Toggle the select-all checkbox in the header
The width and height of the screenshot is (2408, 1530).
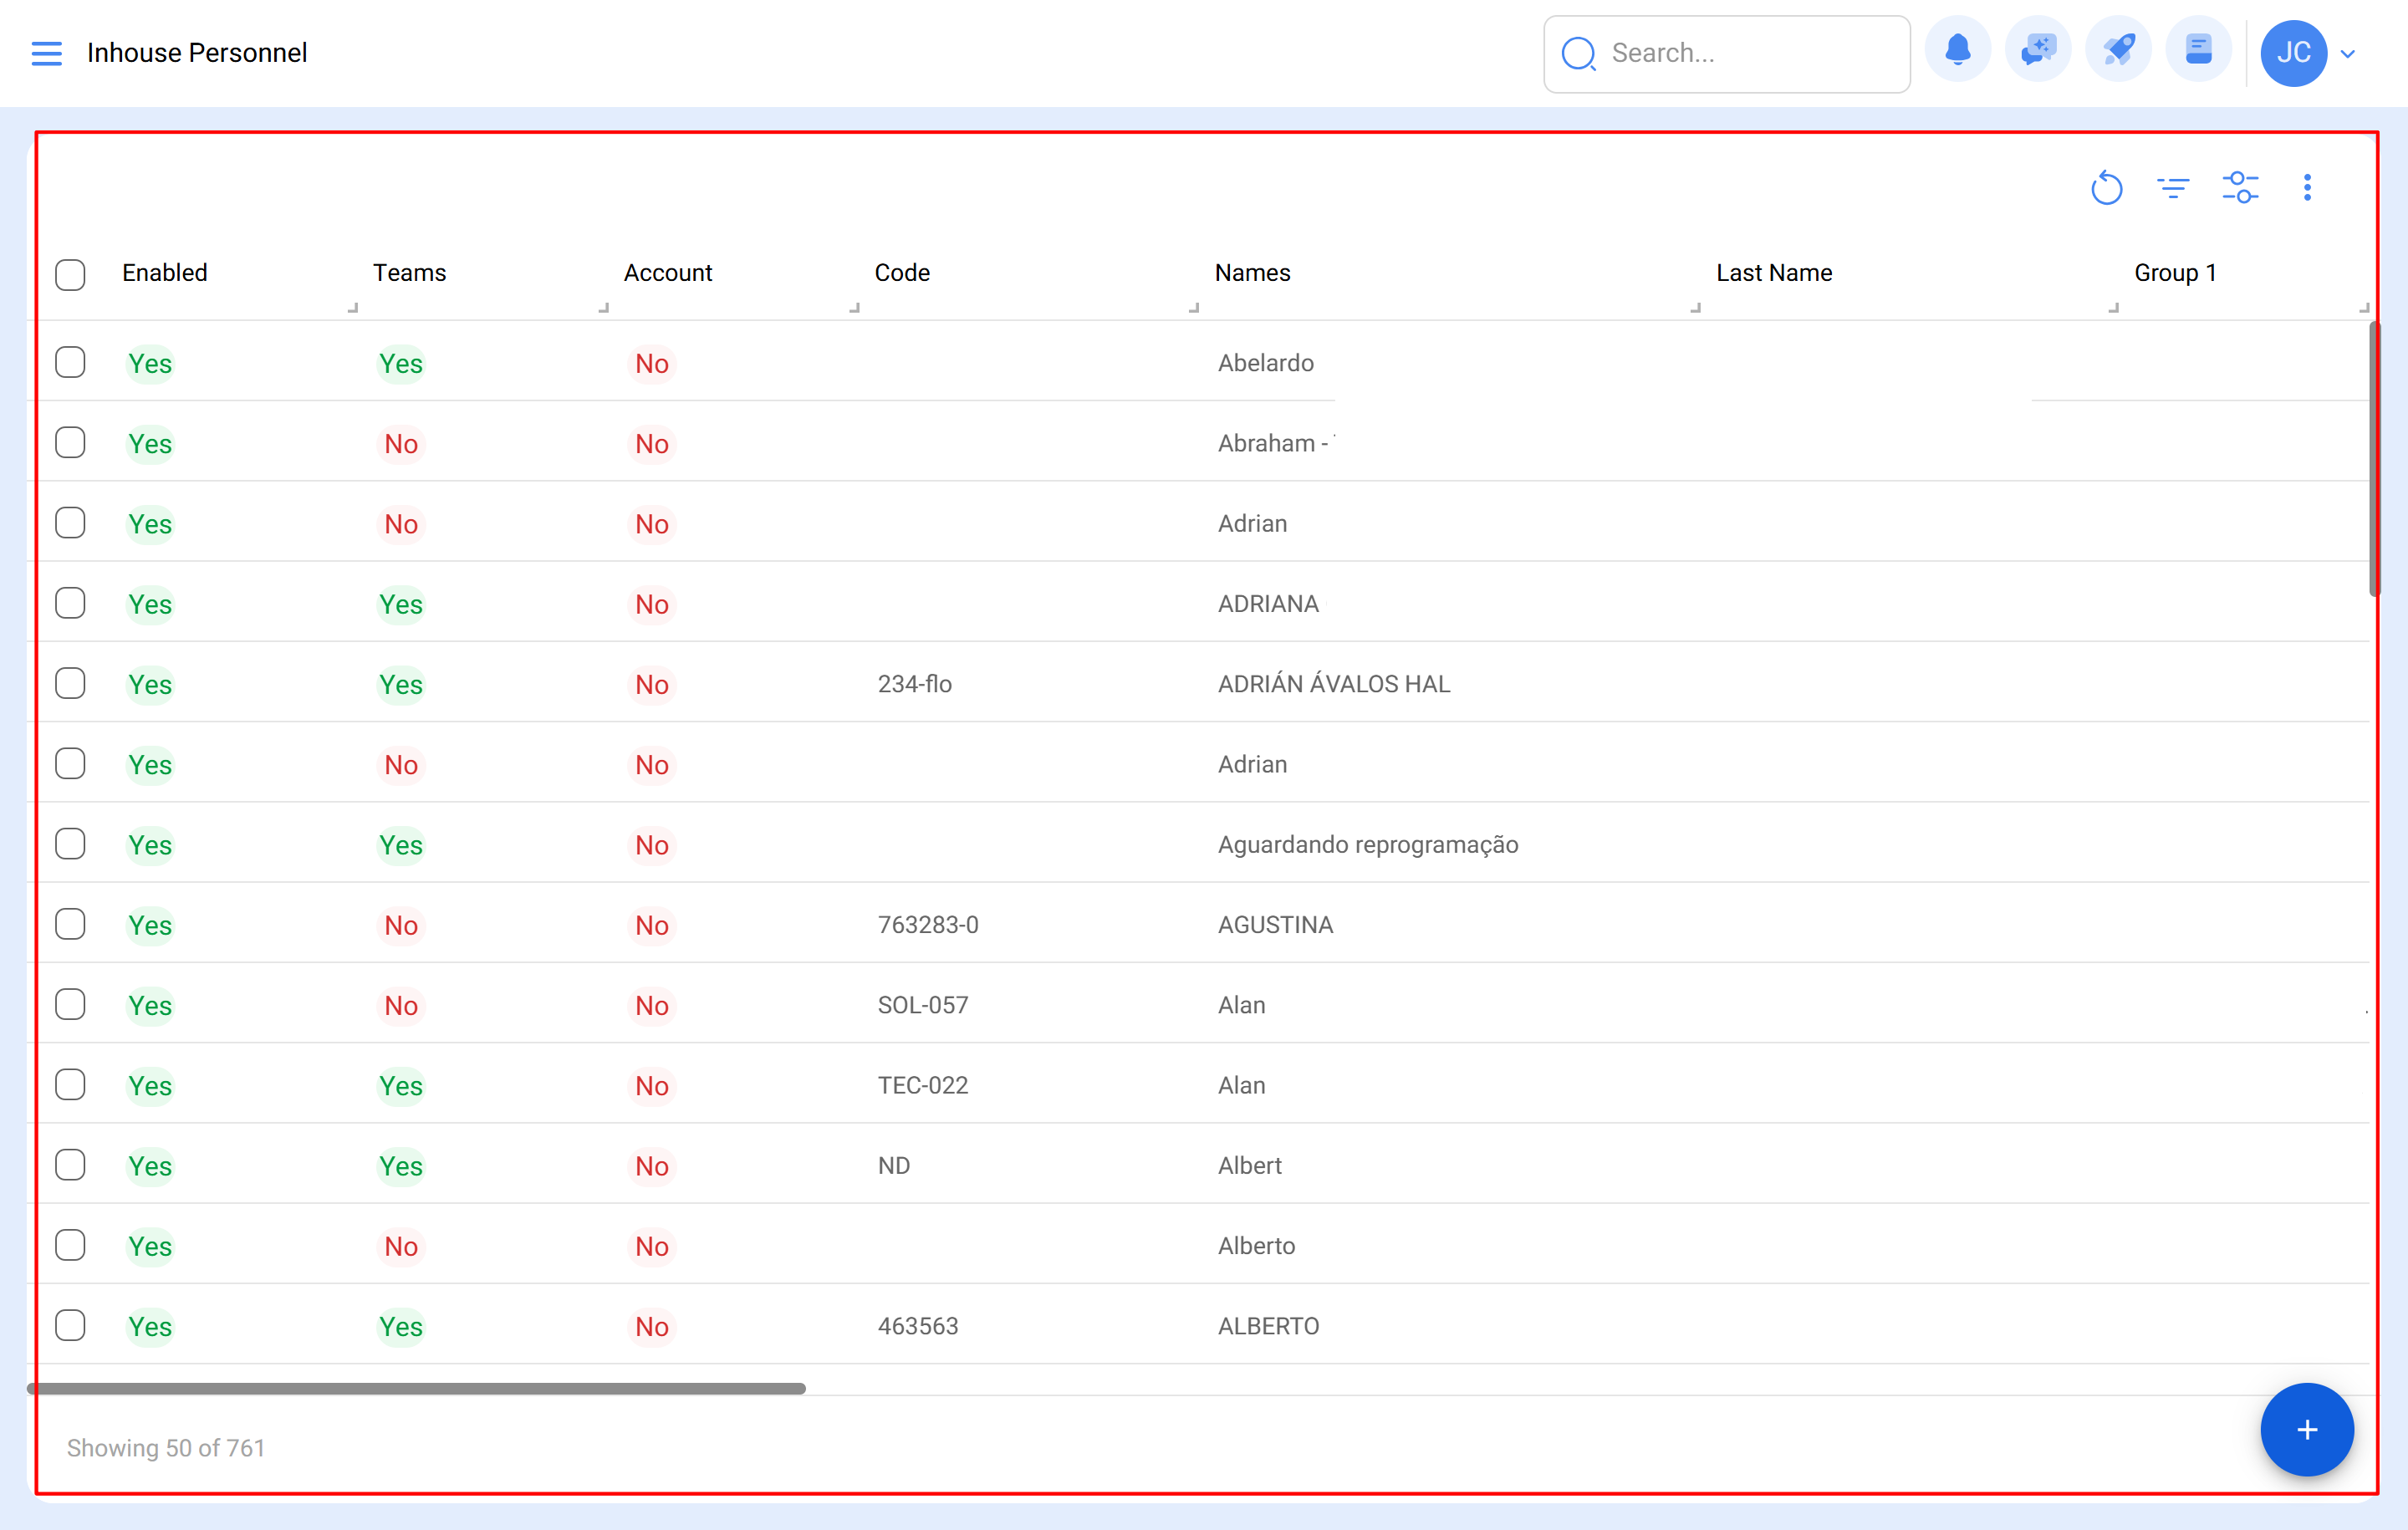[x=70, y=274]
